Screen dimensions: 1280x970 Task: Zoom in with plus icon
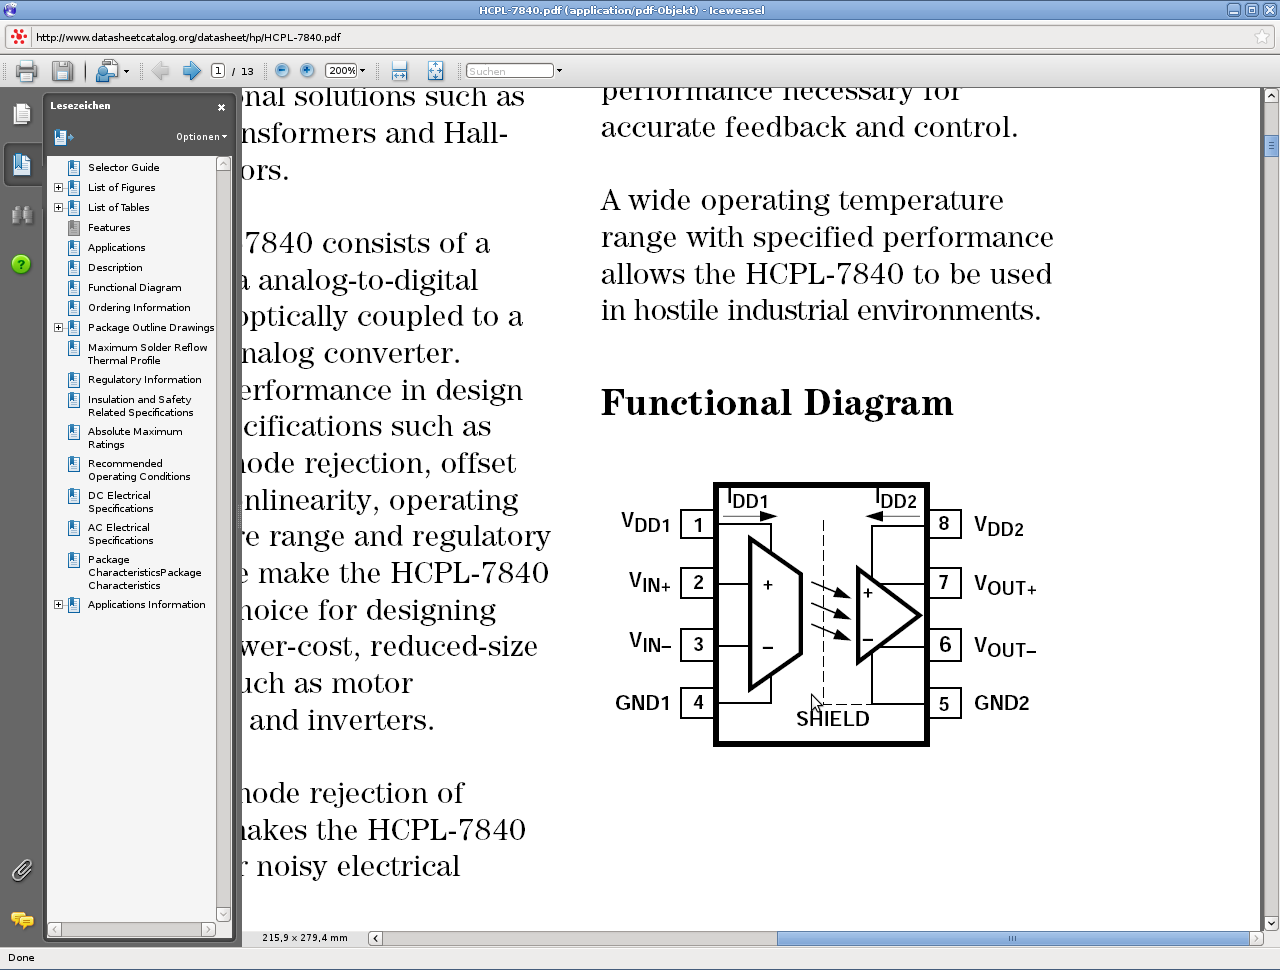pos(307,71)
